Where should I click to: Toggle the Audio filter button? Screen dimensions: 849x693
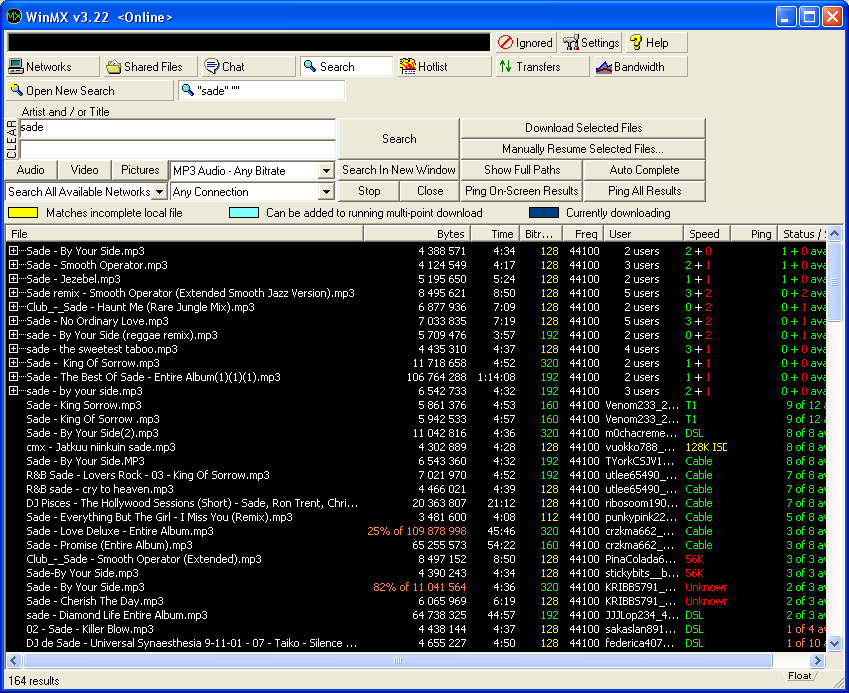31,170
